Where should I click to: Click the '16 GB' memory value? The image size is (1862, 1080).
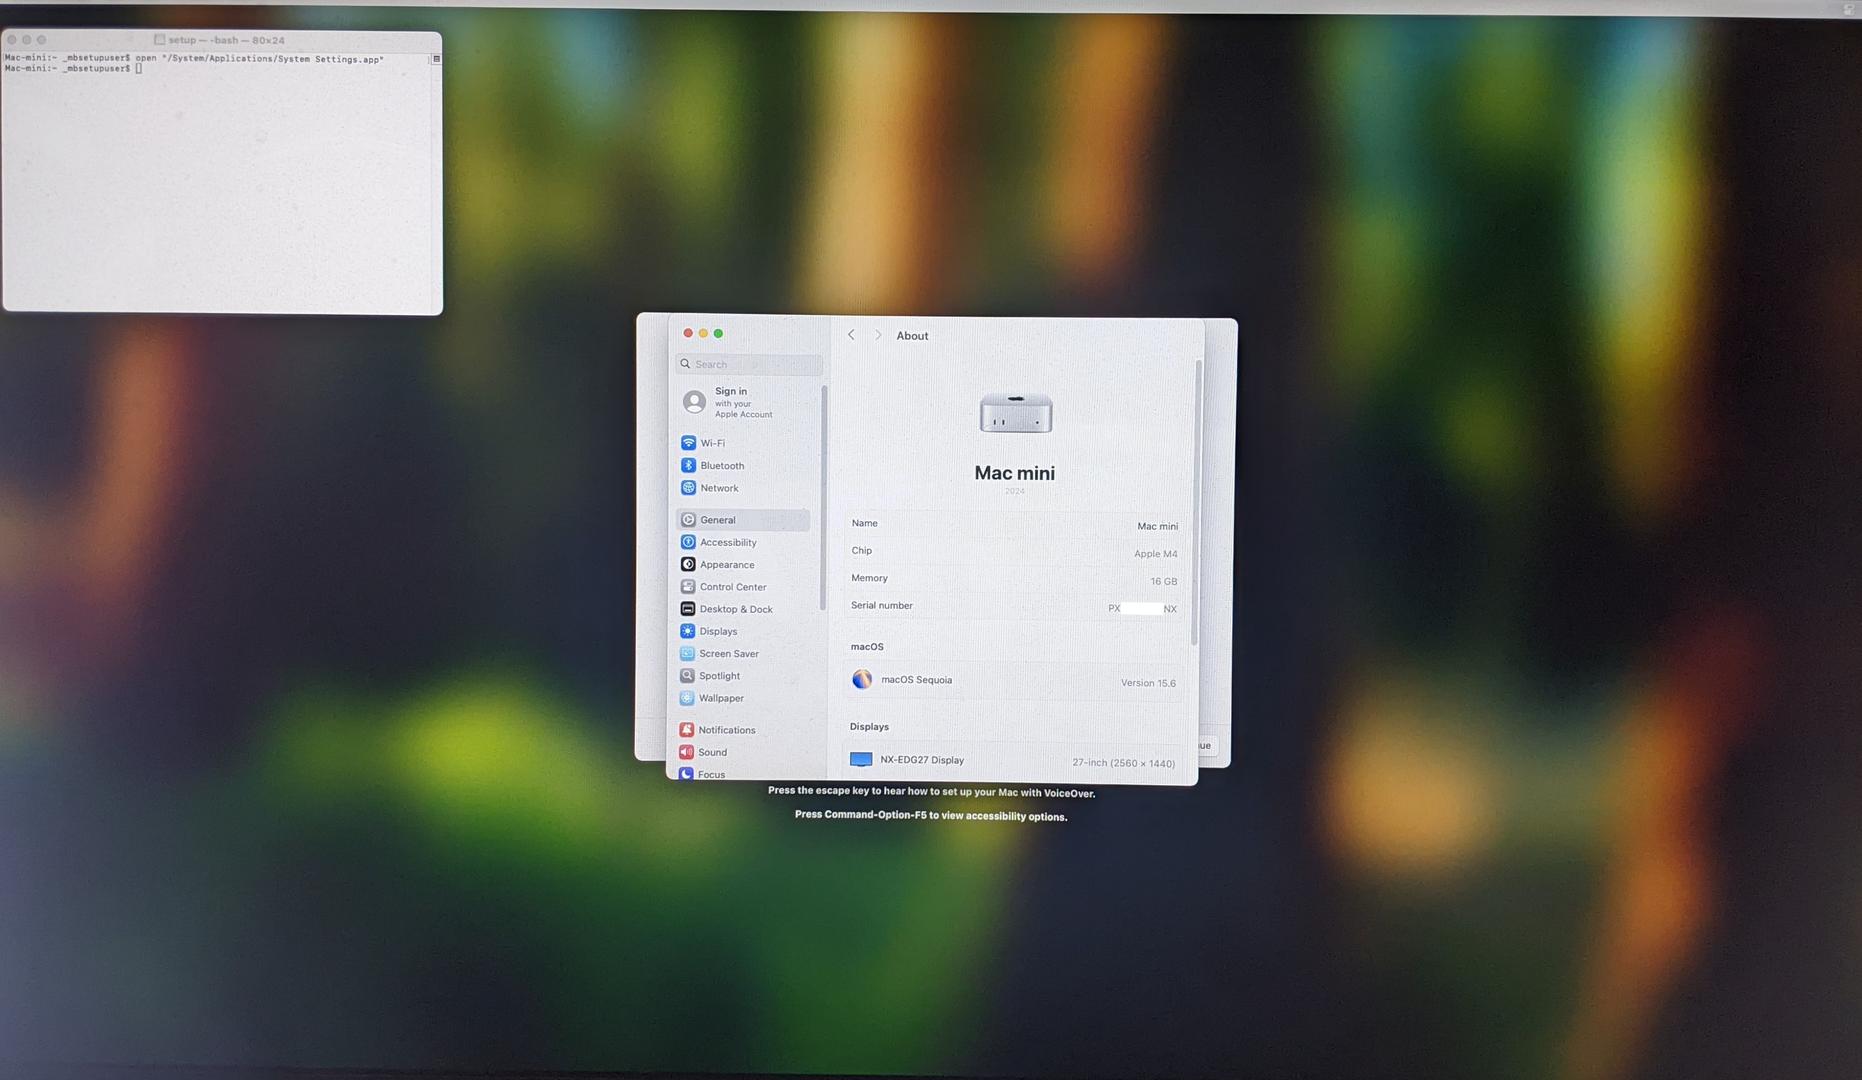(x=1163, y=581)
